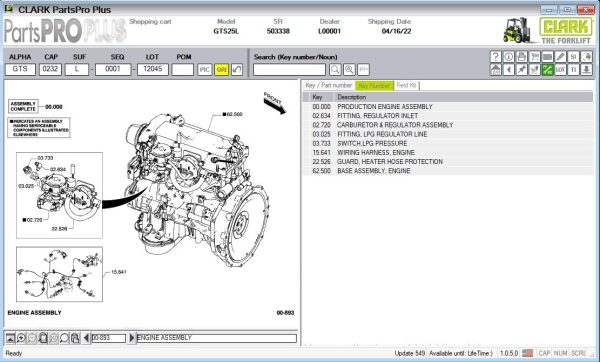This screenshot has height=362, width=600.
Task: Click callout 22.526 on diagram inset
Action: coord(59,229)
